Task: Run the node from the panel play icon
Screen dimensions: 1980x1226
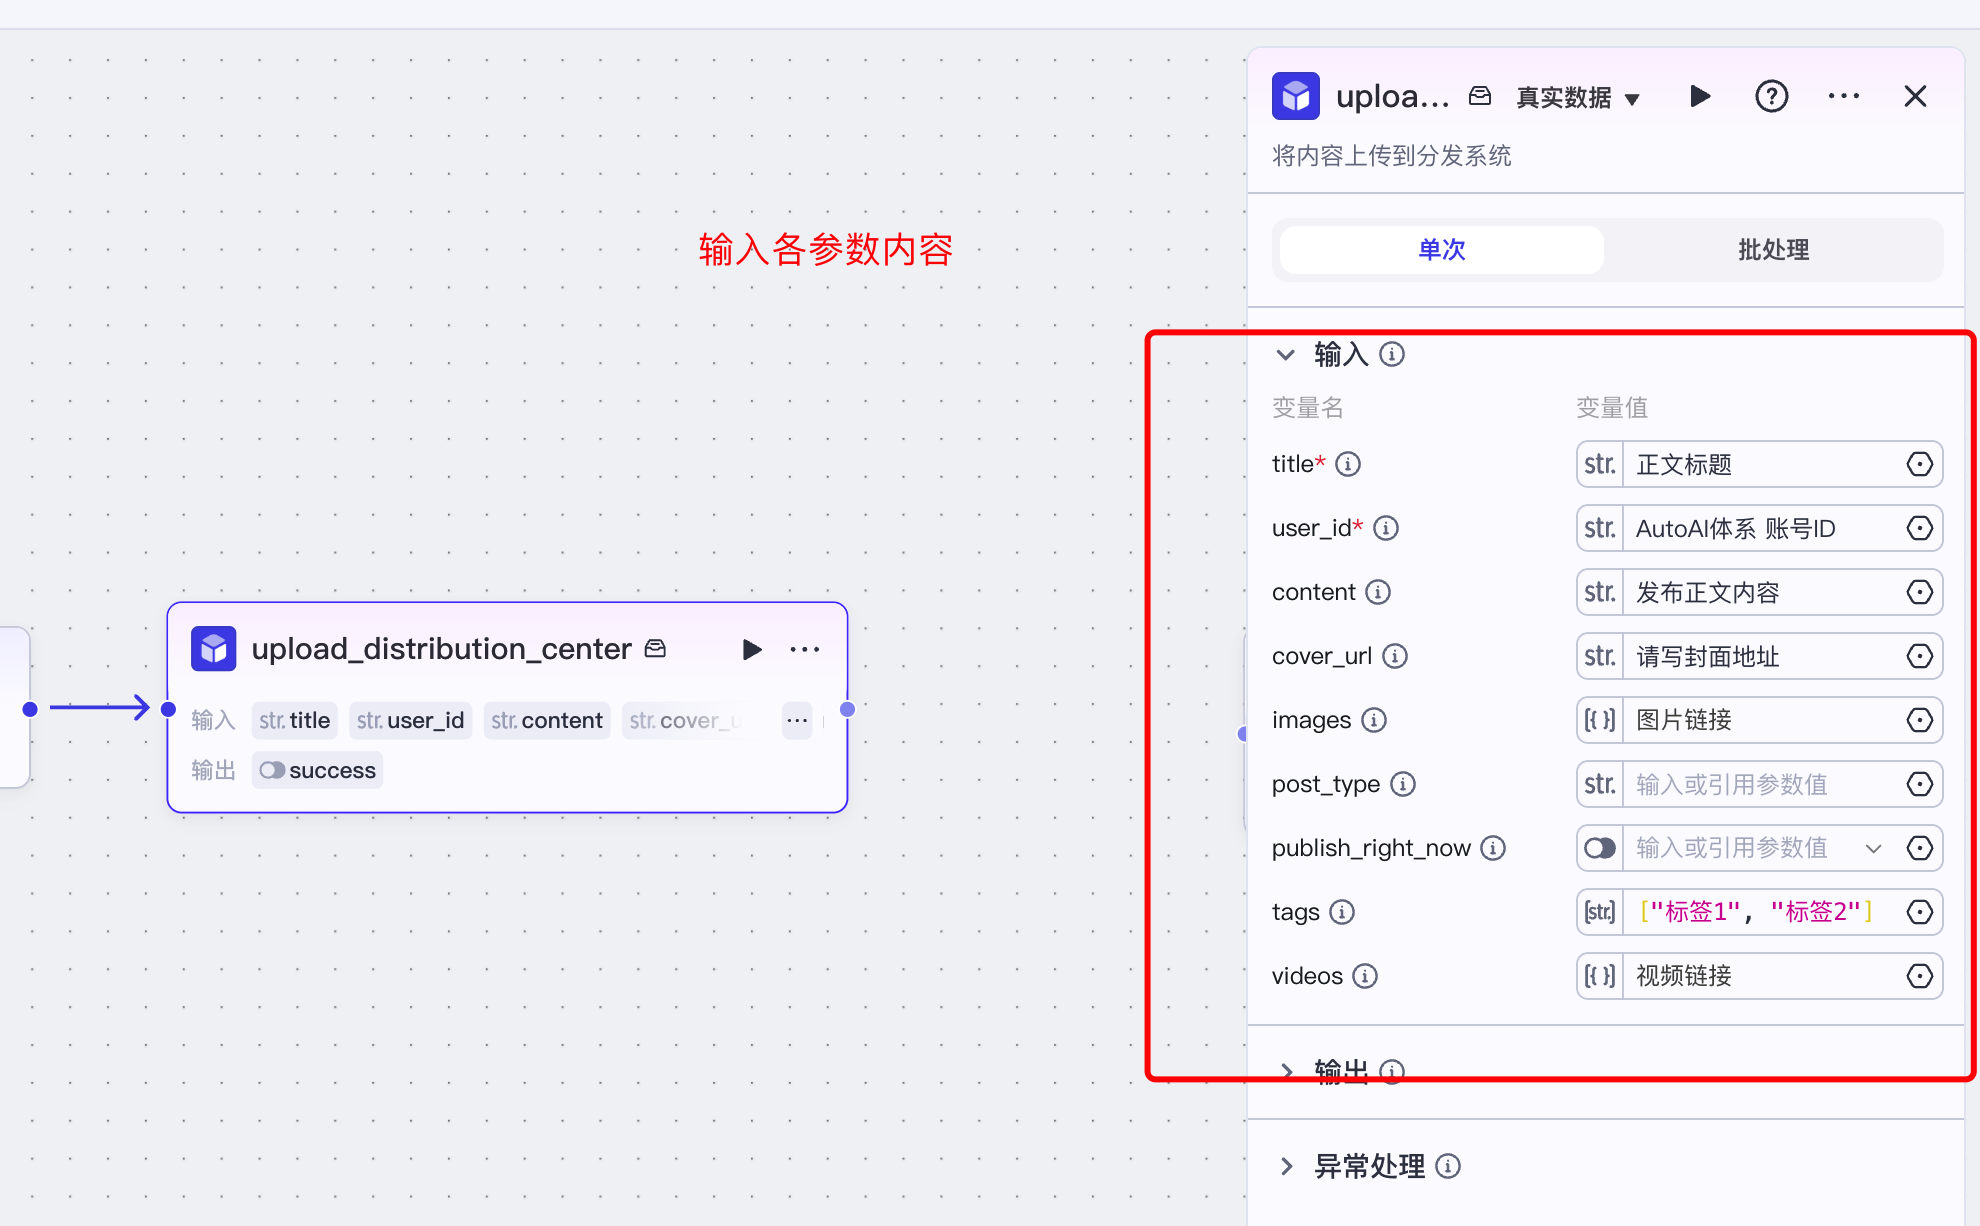Action: [1699, 96]
